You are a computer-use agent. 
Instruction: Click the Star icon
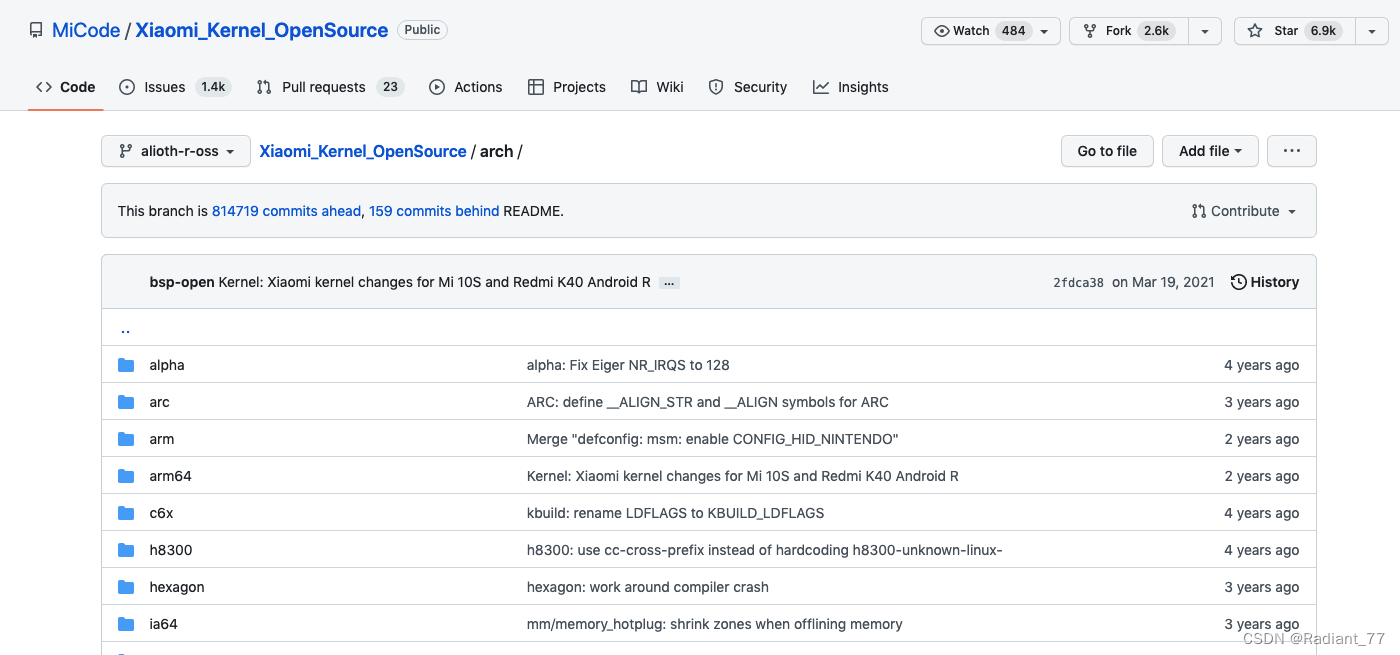[1255, 31]
